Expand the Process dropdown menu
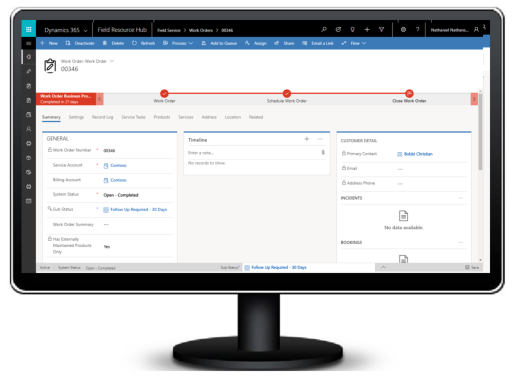 pos(178,43)
